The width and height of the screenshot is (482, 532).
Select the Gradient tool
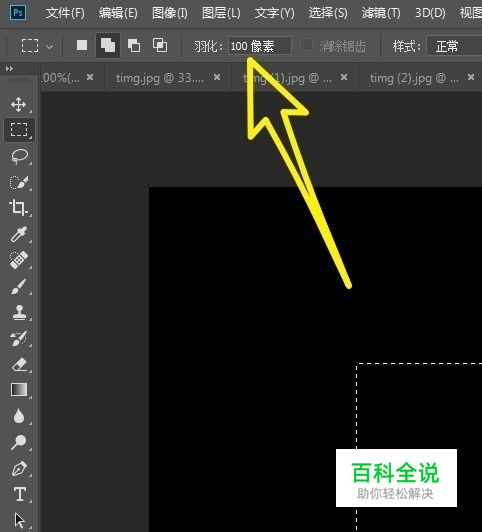[x=19, y=390]
